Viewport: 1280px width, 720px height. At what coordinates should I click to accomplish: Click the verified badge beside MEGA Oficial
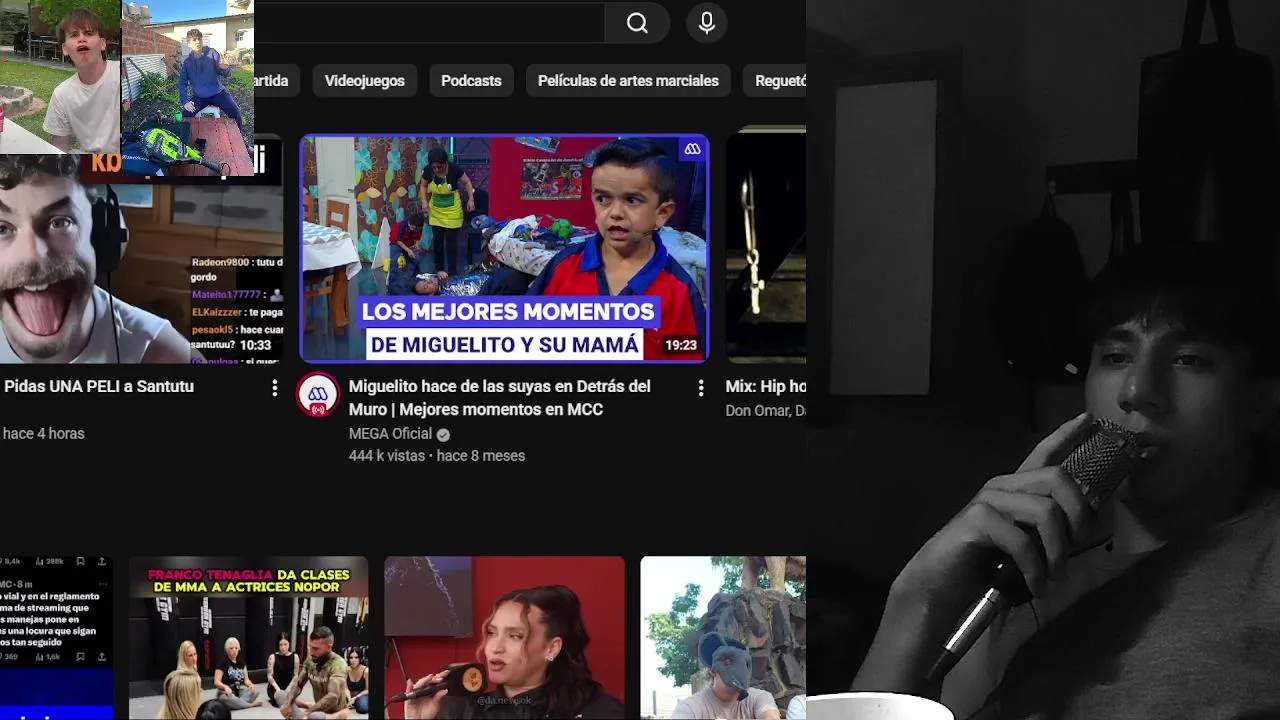click(443, 434)
